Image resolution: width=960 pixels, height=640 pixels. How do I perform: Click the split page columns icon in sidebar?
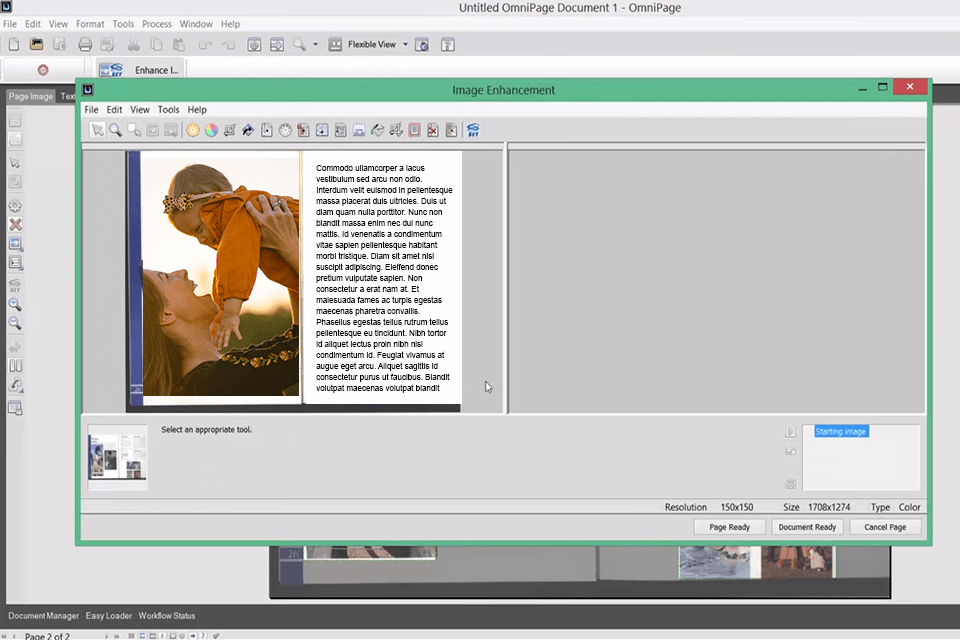click(15, 366)
